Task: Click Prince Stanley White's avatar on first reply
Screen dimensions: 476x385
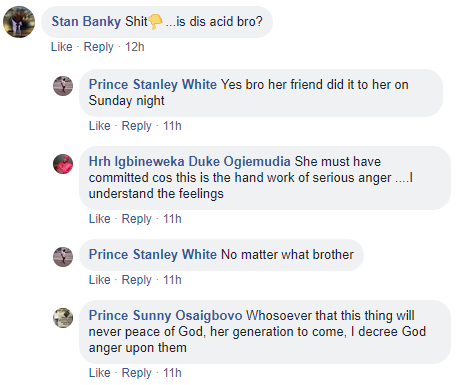Action: tap(63, 86)
